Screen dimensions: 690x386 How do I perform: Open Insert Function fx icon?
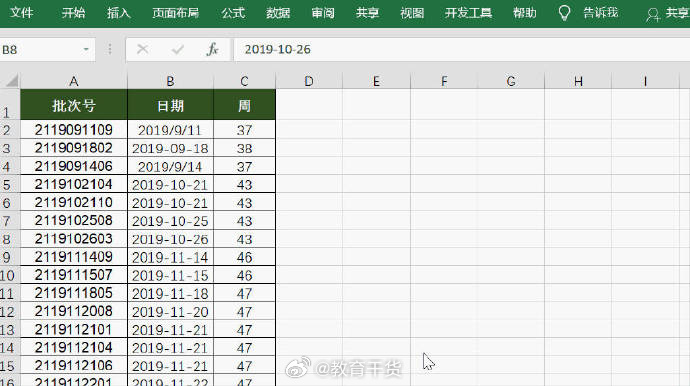pos(213,49)
